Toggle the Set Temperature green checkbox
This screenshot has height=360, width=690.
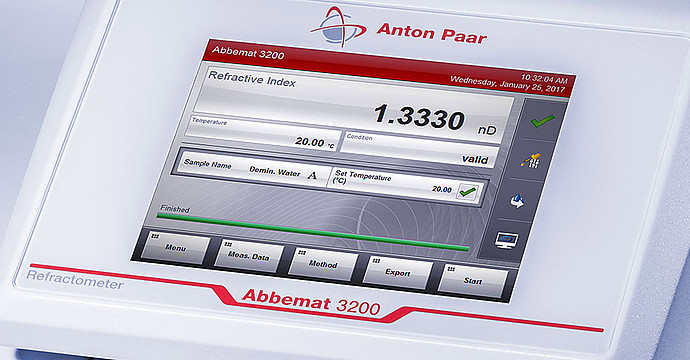click(467, 192)
